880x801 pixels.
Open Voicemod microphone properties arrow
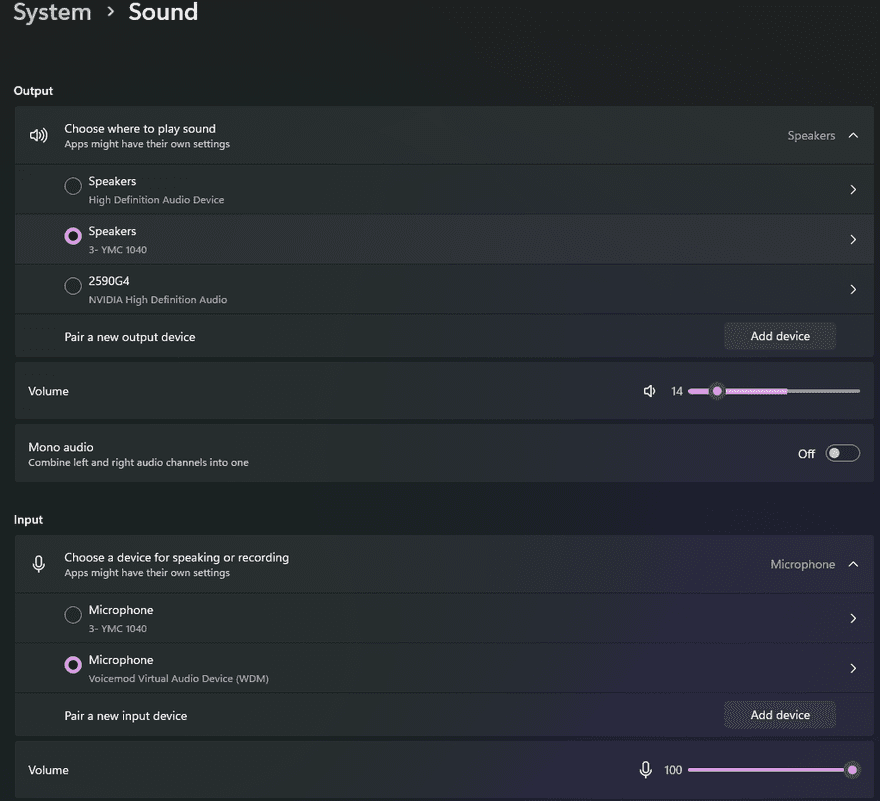(x=853, y=669)
